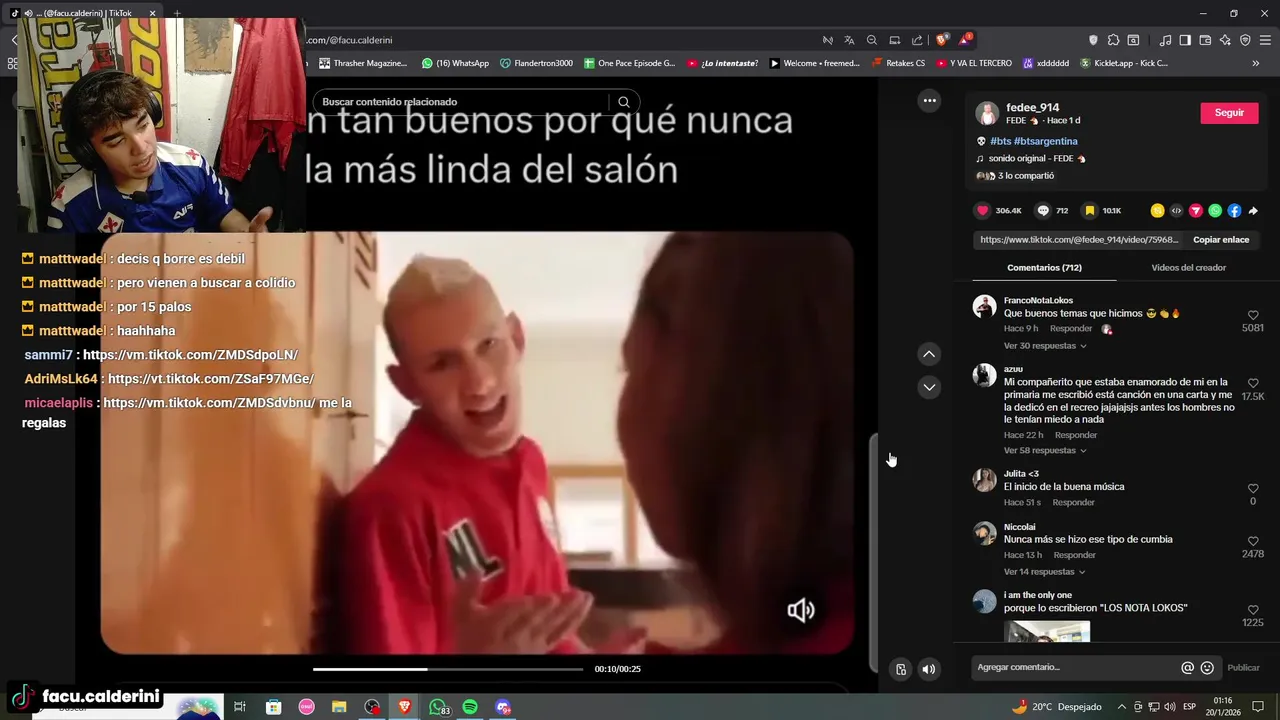The height and width of the screenshot is (720, 1280).
Task: Share the video to Facebook
Action: click(x=1234, y=211)
